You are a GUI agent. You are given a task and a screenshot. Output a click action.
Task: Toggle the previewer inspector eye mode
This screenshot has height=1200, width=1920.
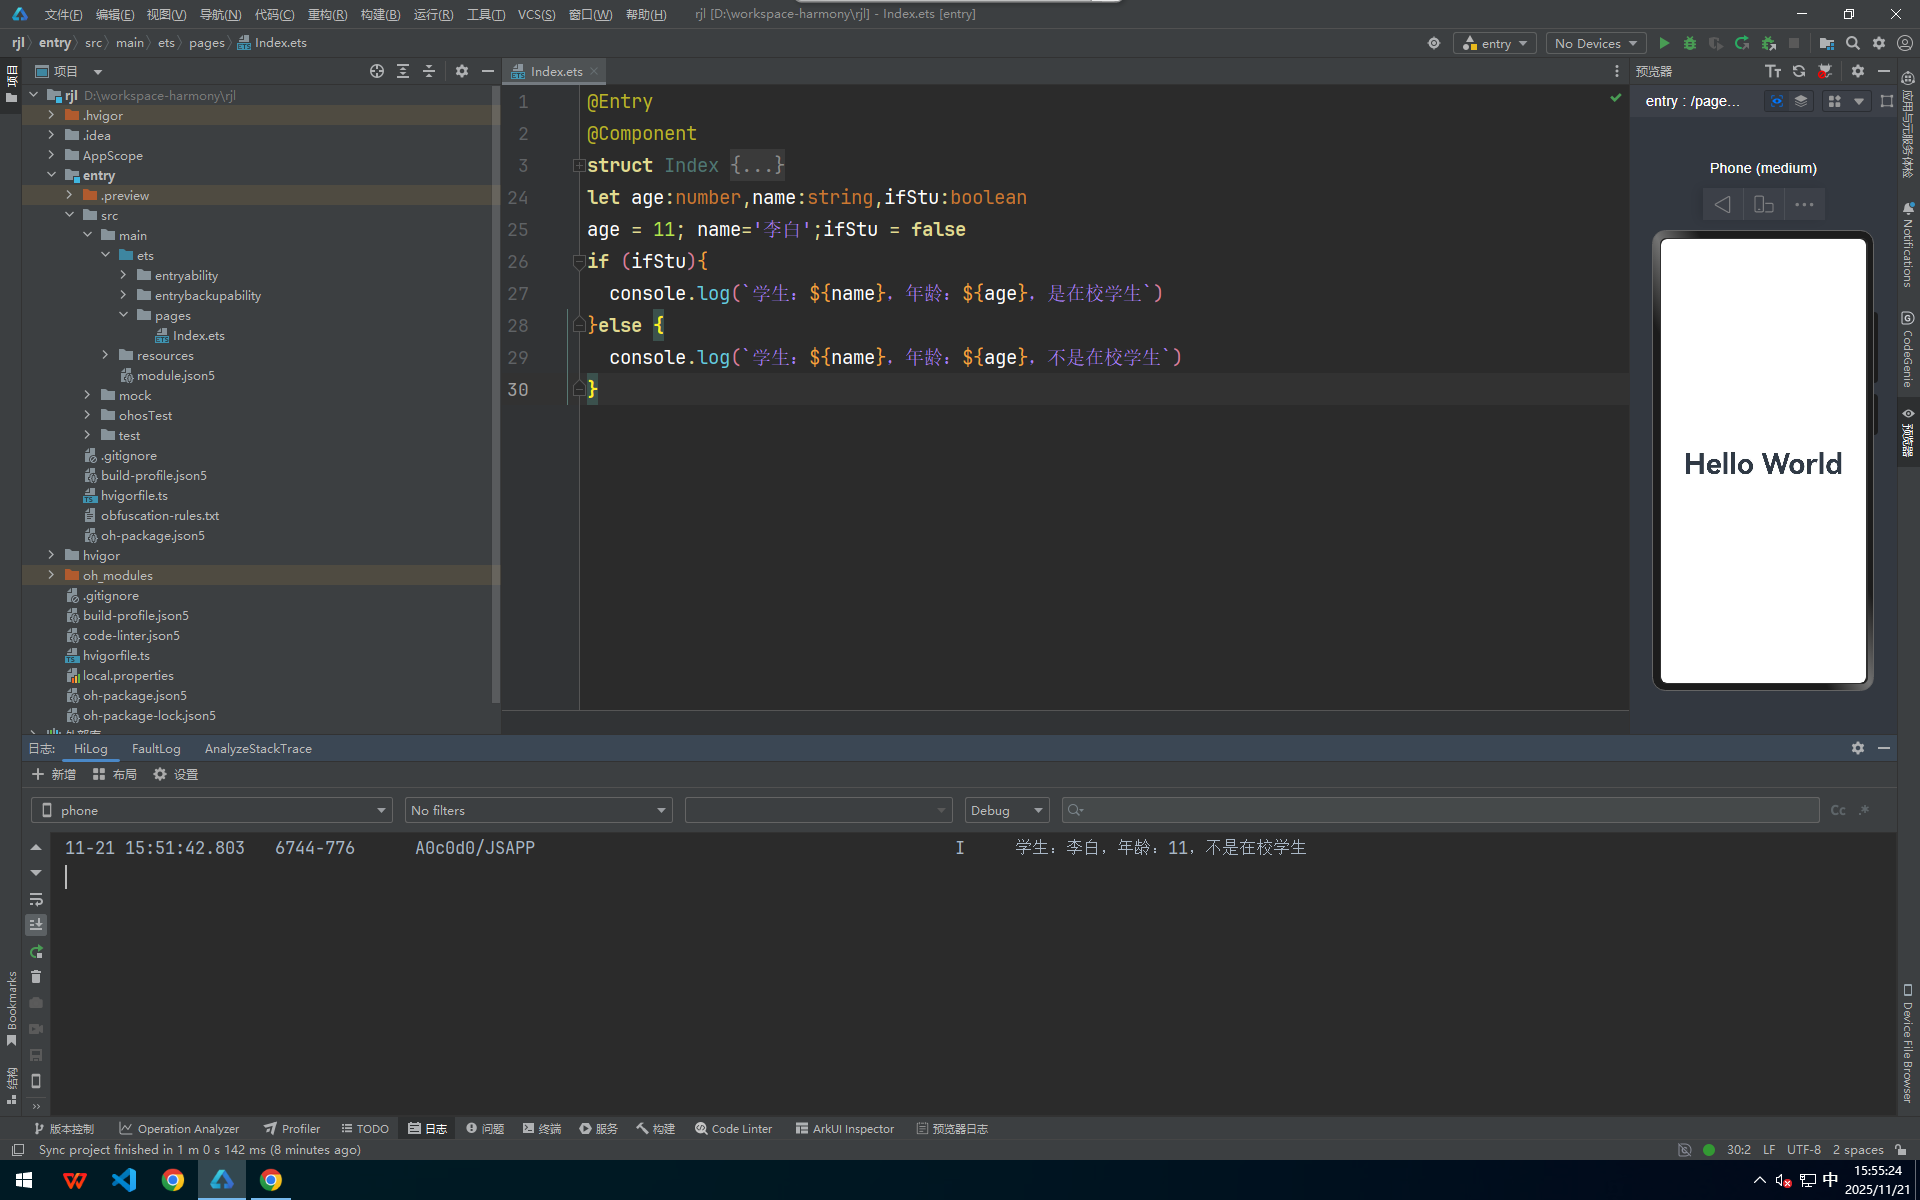pos(1776,101)
